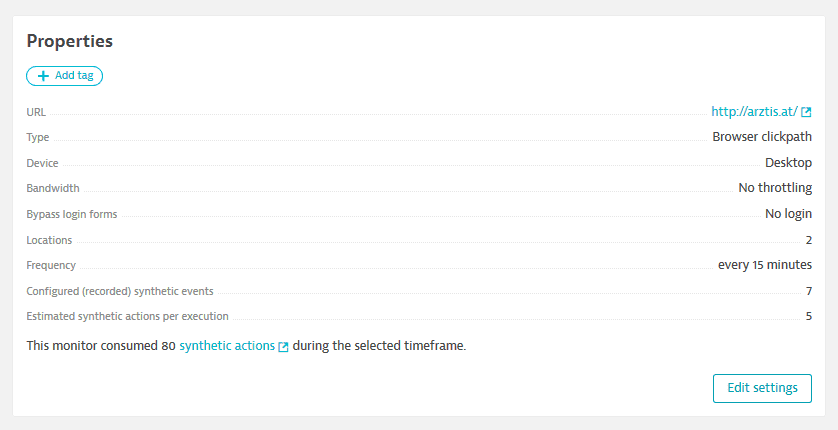Open the external link icon beside the URL
This screenshot has height=430, width=838.
pyautogui.click(x=806, y=112)
